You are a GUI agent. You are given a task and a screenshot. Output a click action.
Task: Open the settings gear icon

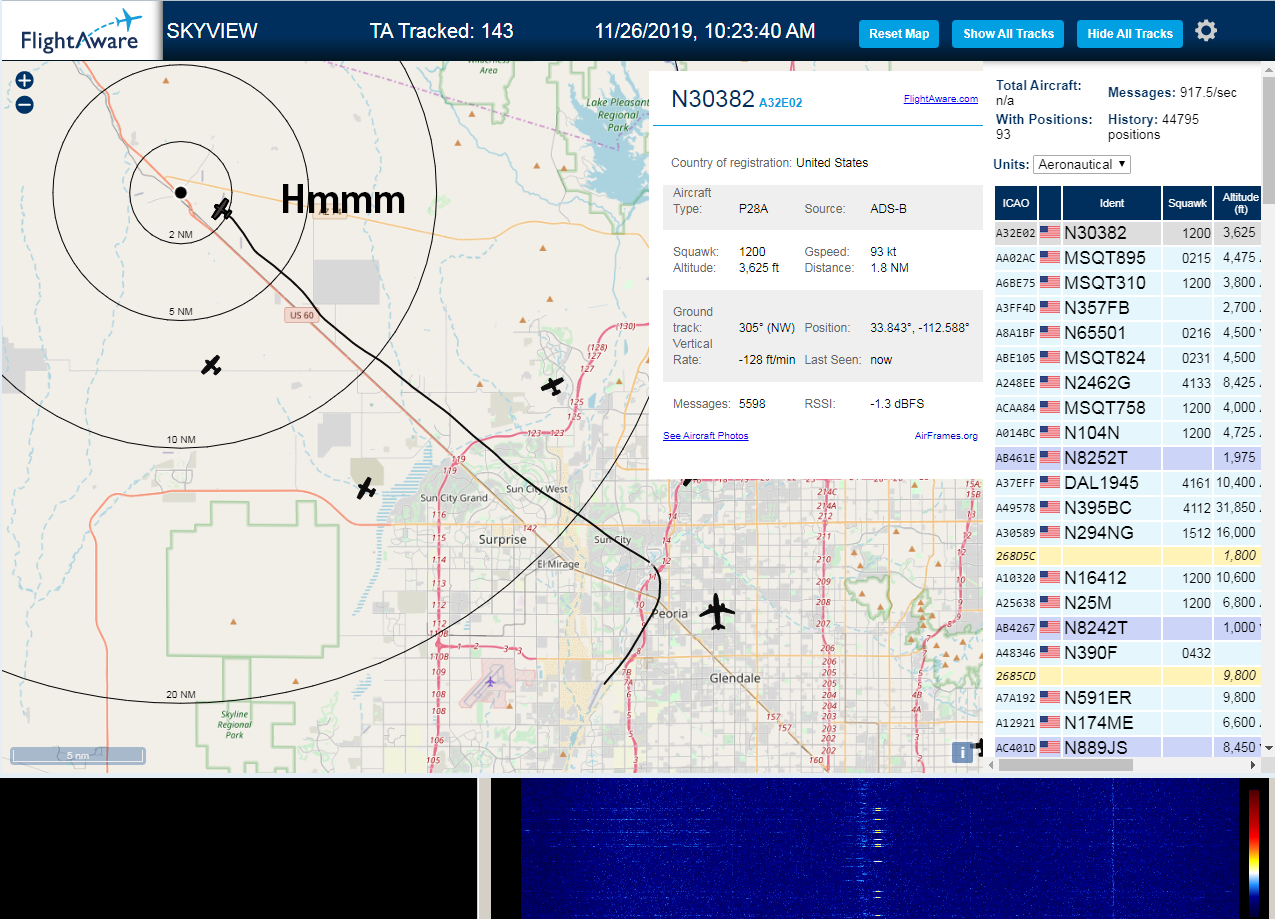1206,31
